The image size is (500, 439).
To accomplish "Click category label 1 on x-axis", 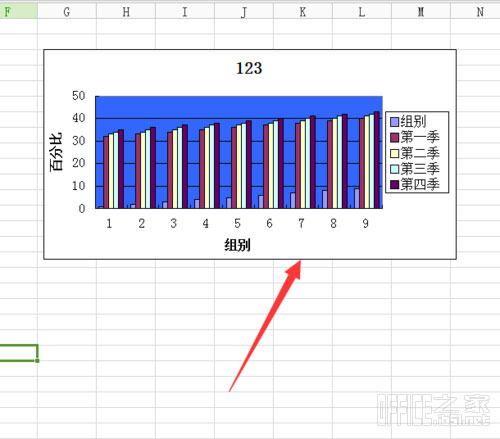I will [x=109, y=223].
